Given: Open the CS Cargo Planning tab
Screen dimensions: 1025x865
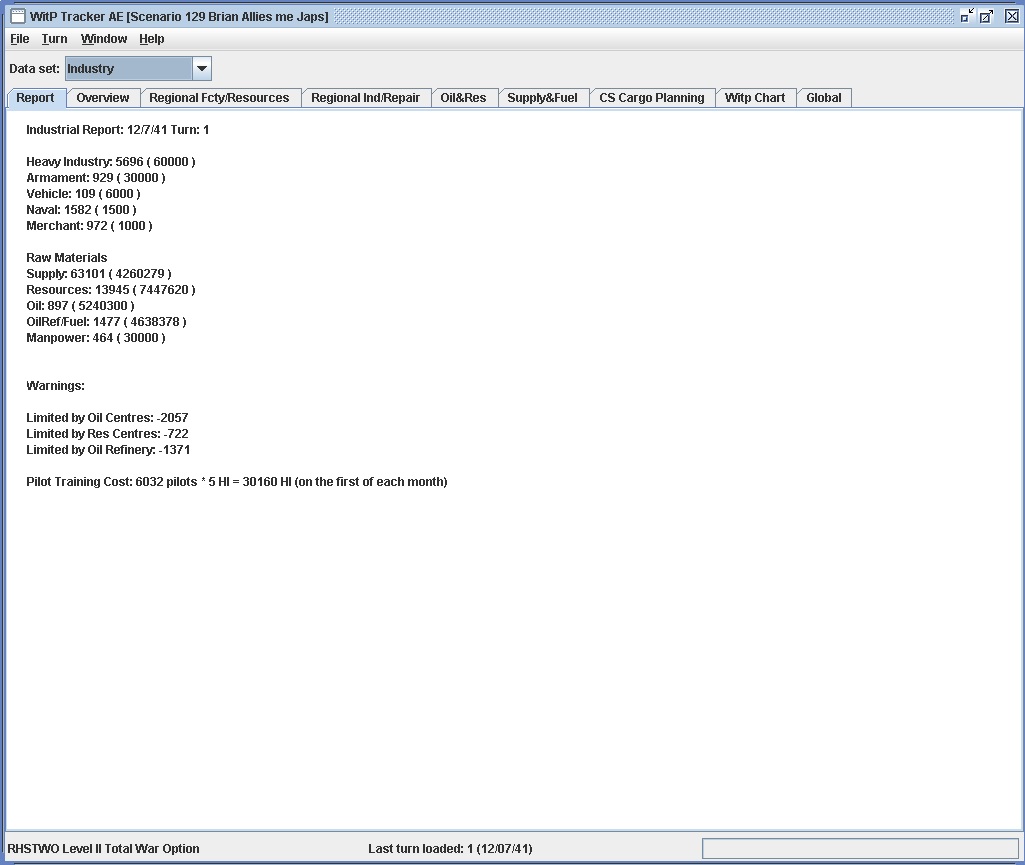Looking at the screenshot, I should click(652, 98).
